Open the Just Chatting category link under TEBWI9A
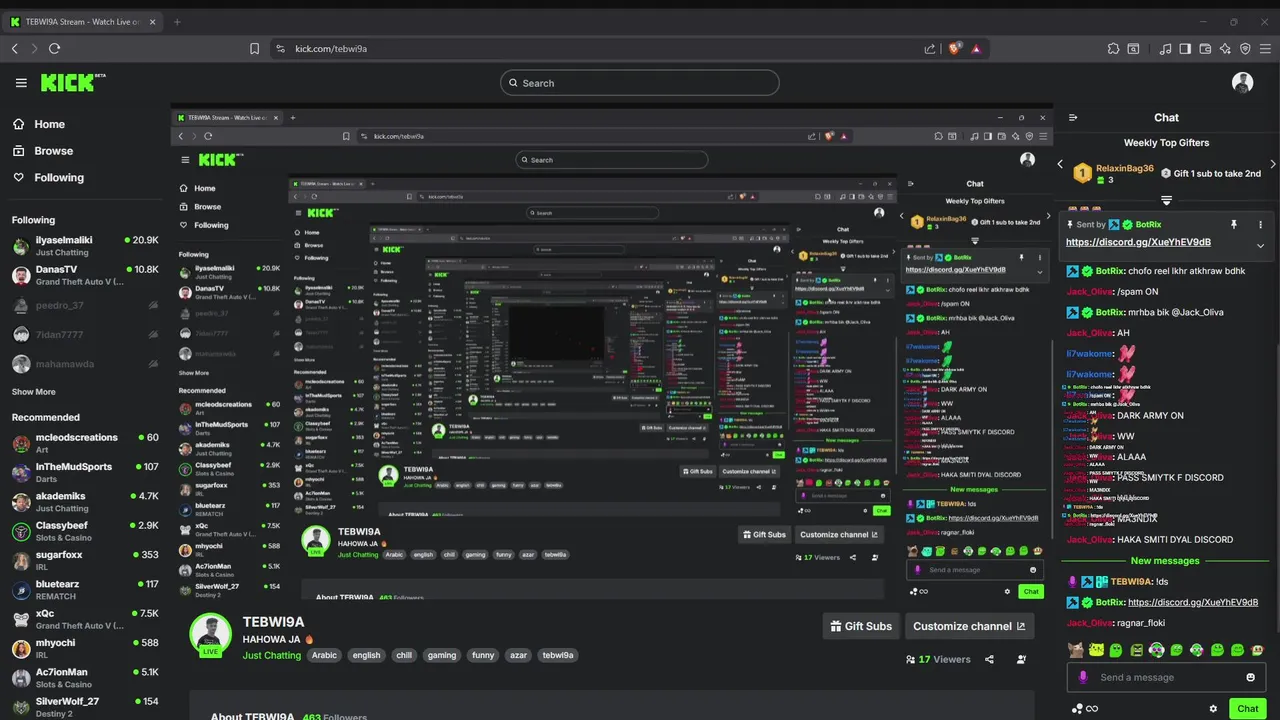This screenshot has width=1280, height=720. tap(271, 655)
